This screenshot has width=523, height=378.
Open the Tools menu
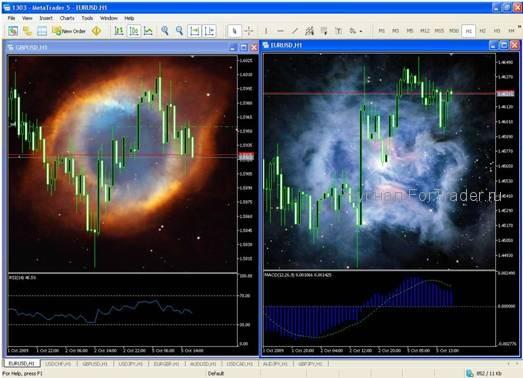(x=87, y=18)
